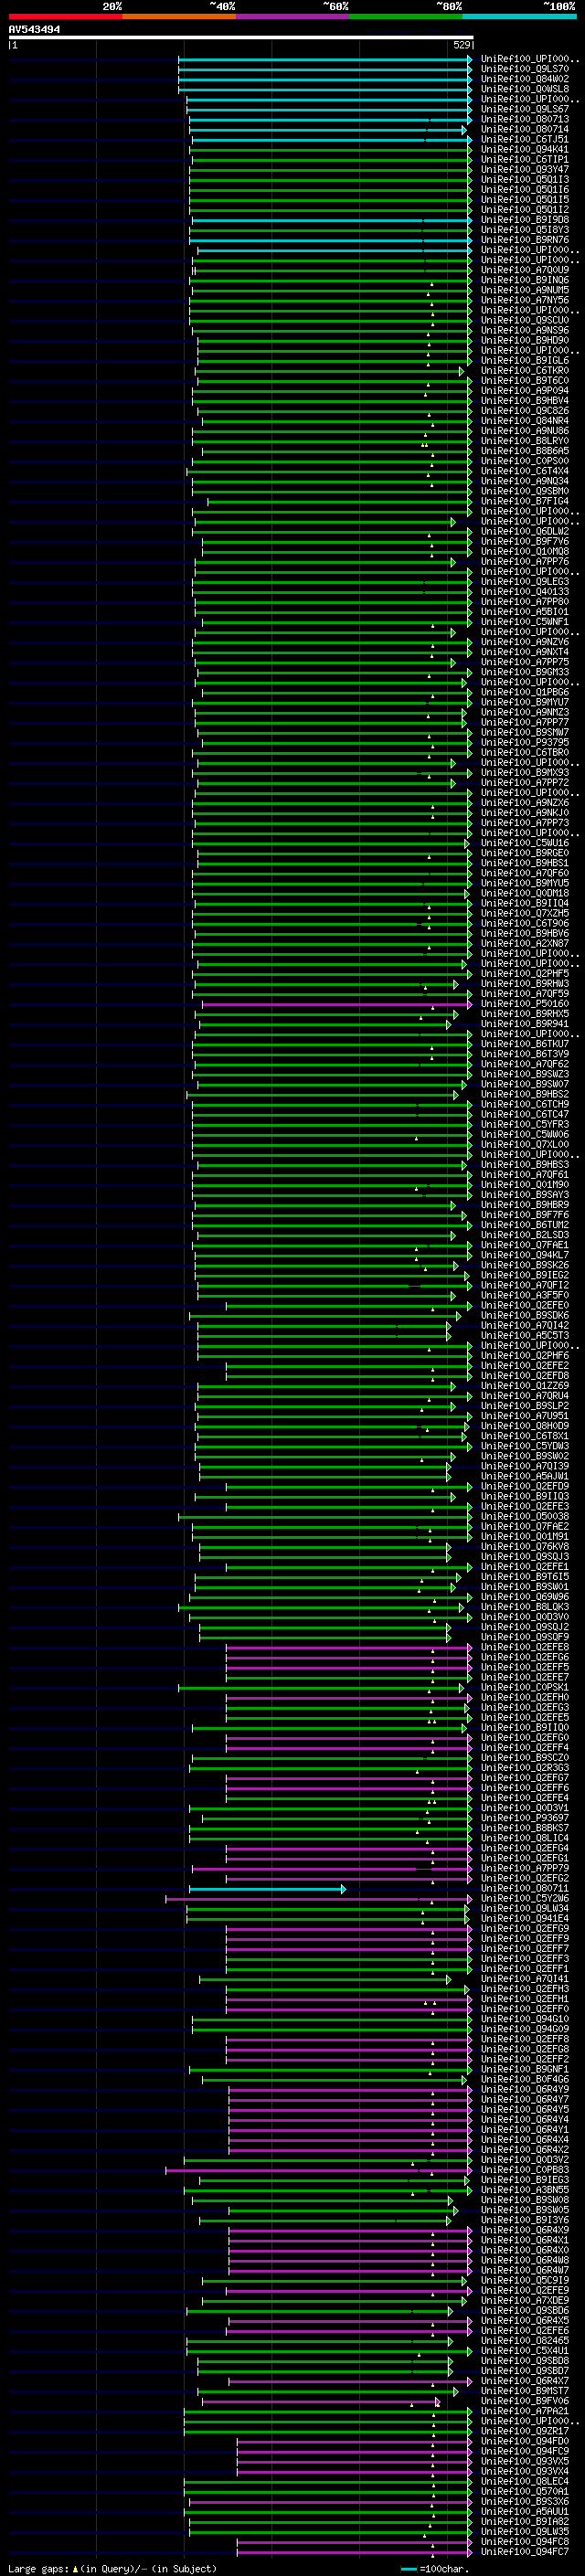
Task: Click the red 20% identity legend segment
Action: point(65,16)
